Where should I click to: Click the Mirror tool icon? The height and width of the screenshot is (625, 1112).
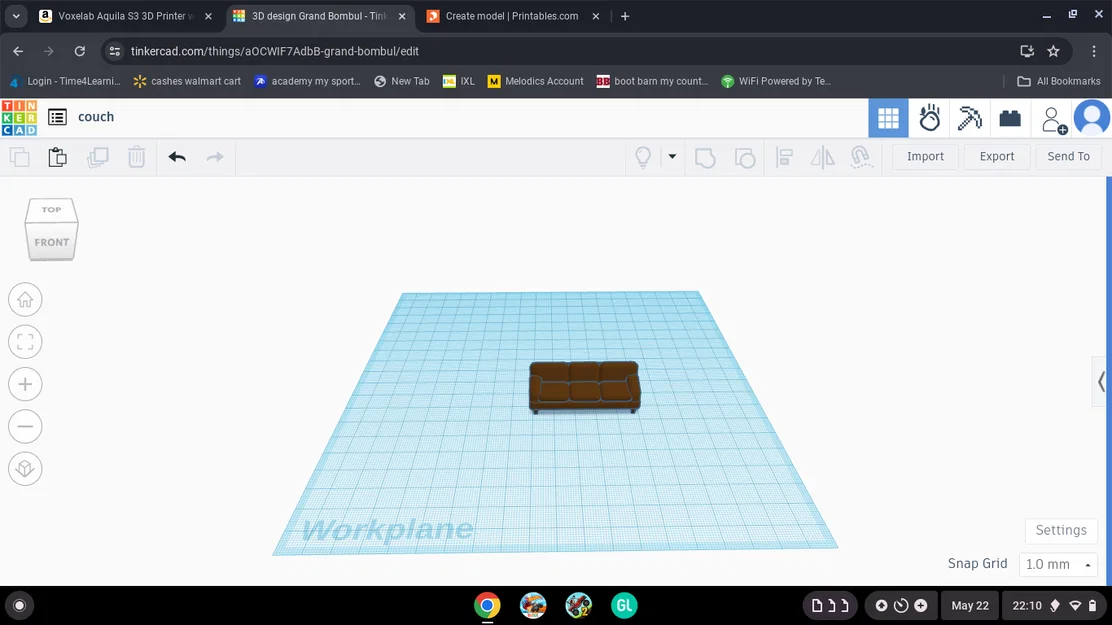click(x=823, y=157)
